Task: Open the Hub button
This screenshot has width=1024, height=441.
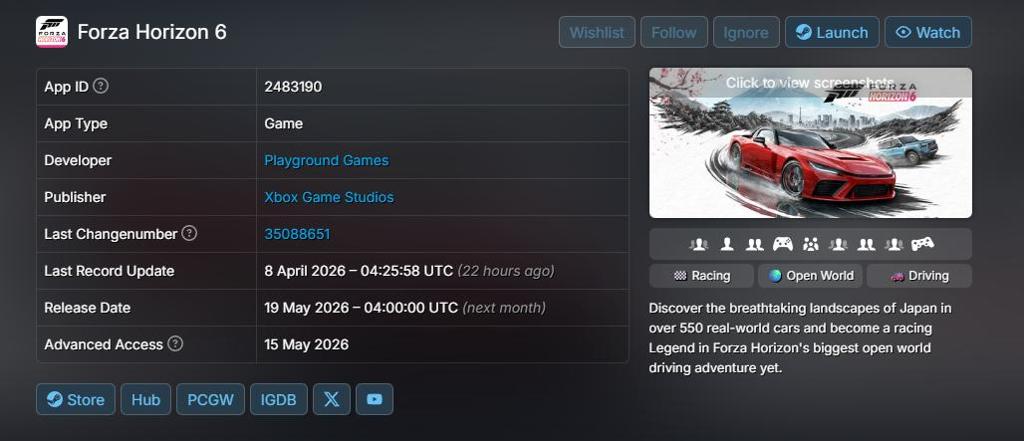Action: [146, 399]
